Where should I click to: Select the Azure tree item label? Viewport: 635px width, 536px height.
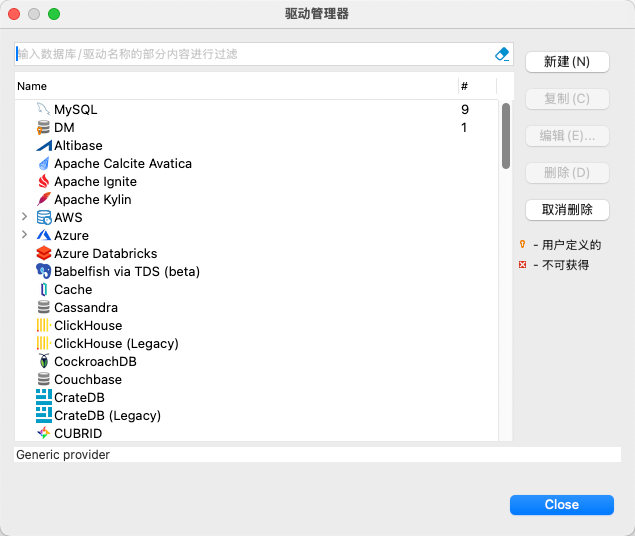71,235
